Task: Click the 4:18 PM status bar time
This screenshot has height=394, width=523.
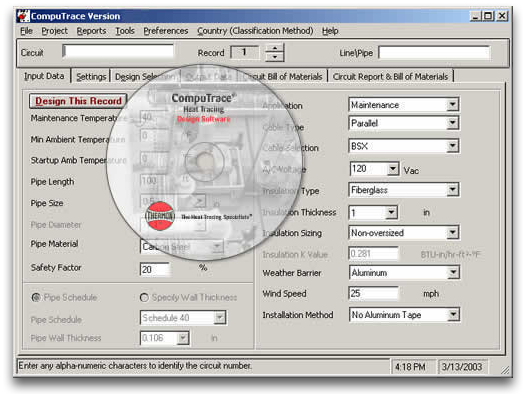Action: point(410,367)
